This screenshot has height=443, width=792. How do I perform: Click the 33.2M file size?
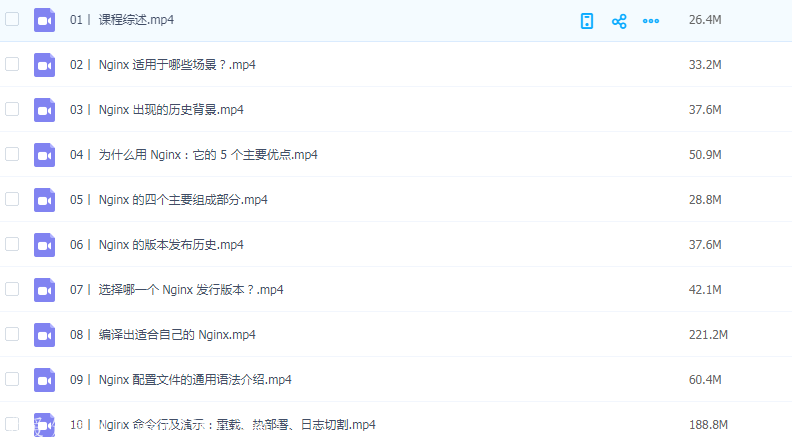click(705, 65)
